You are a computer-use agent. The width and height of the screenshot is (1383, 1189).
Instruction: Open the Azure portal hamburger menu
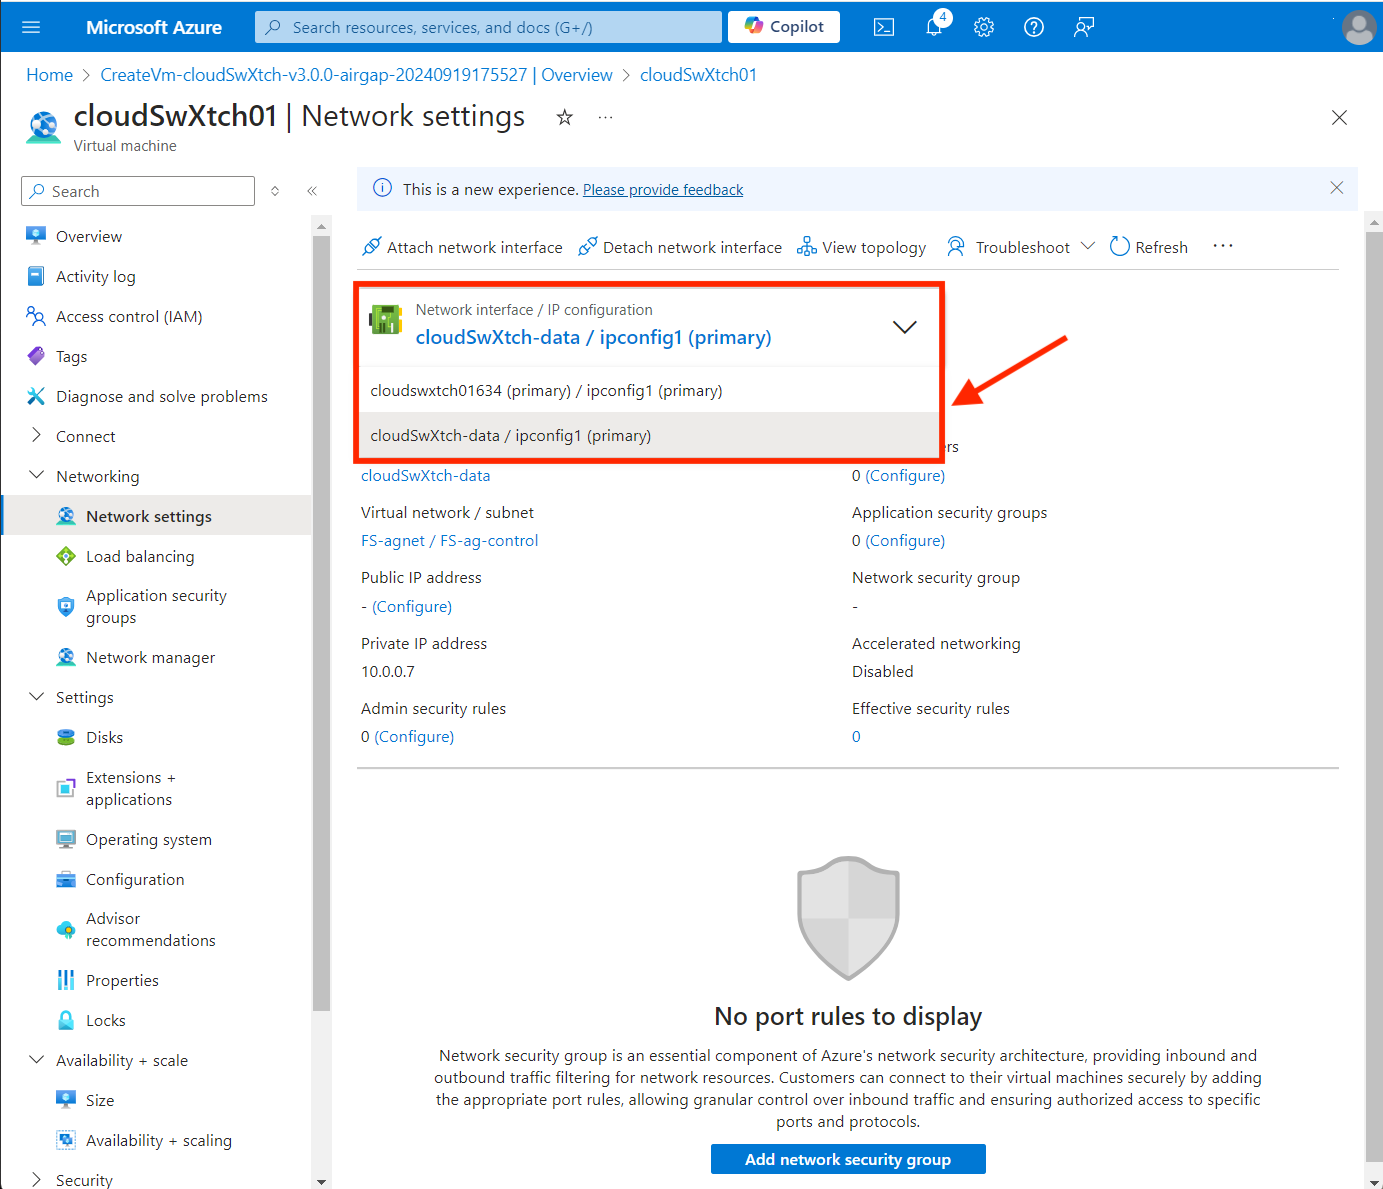(x=31, y=27)
